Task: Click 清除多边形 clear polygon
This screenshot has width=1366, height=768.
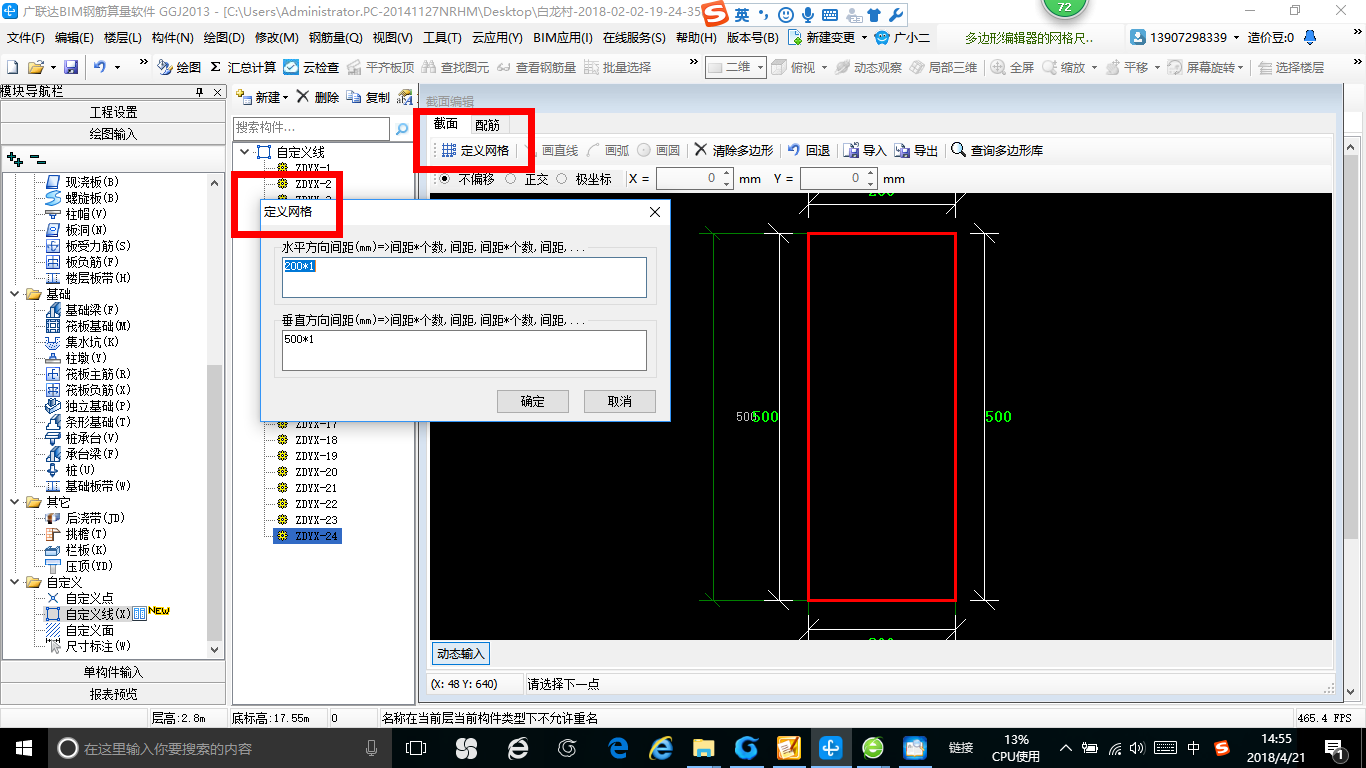Action: click(x=734, y=150)
